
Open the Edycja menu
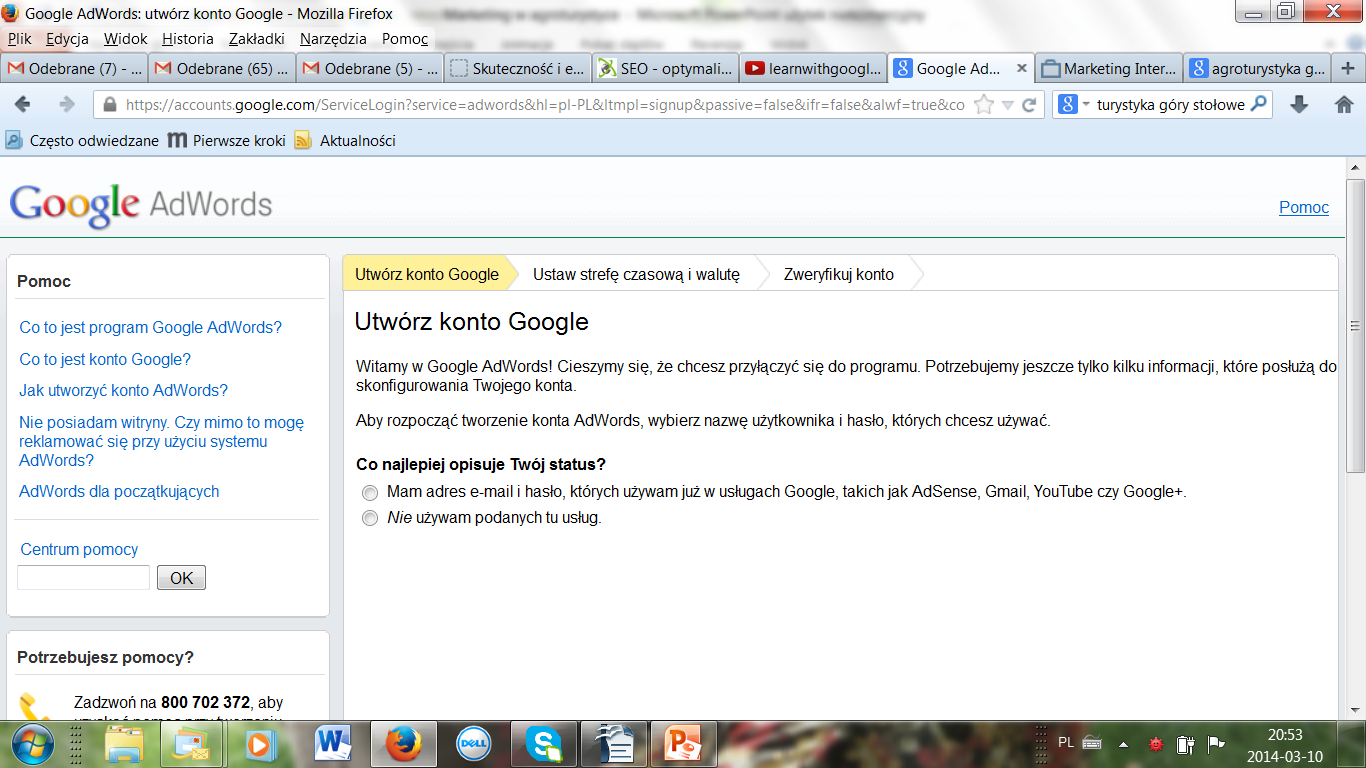pyautogui.click(x=67, y=39)
